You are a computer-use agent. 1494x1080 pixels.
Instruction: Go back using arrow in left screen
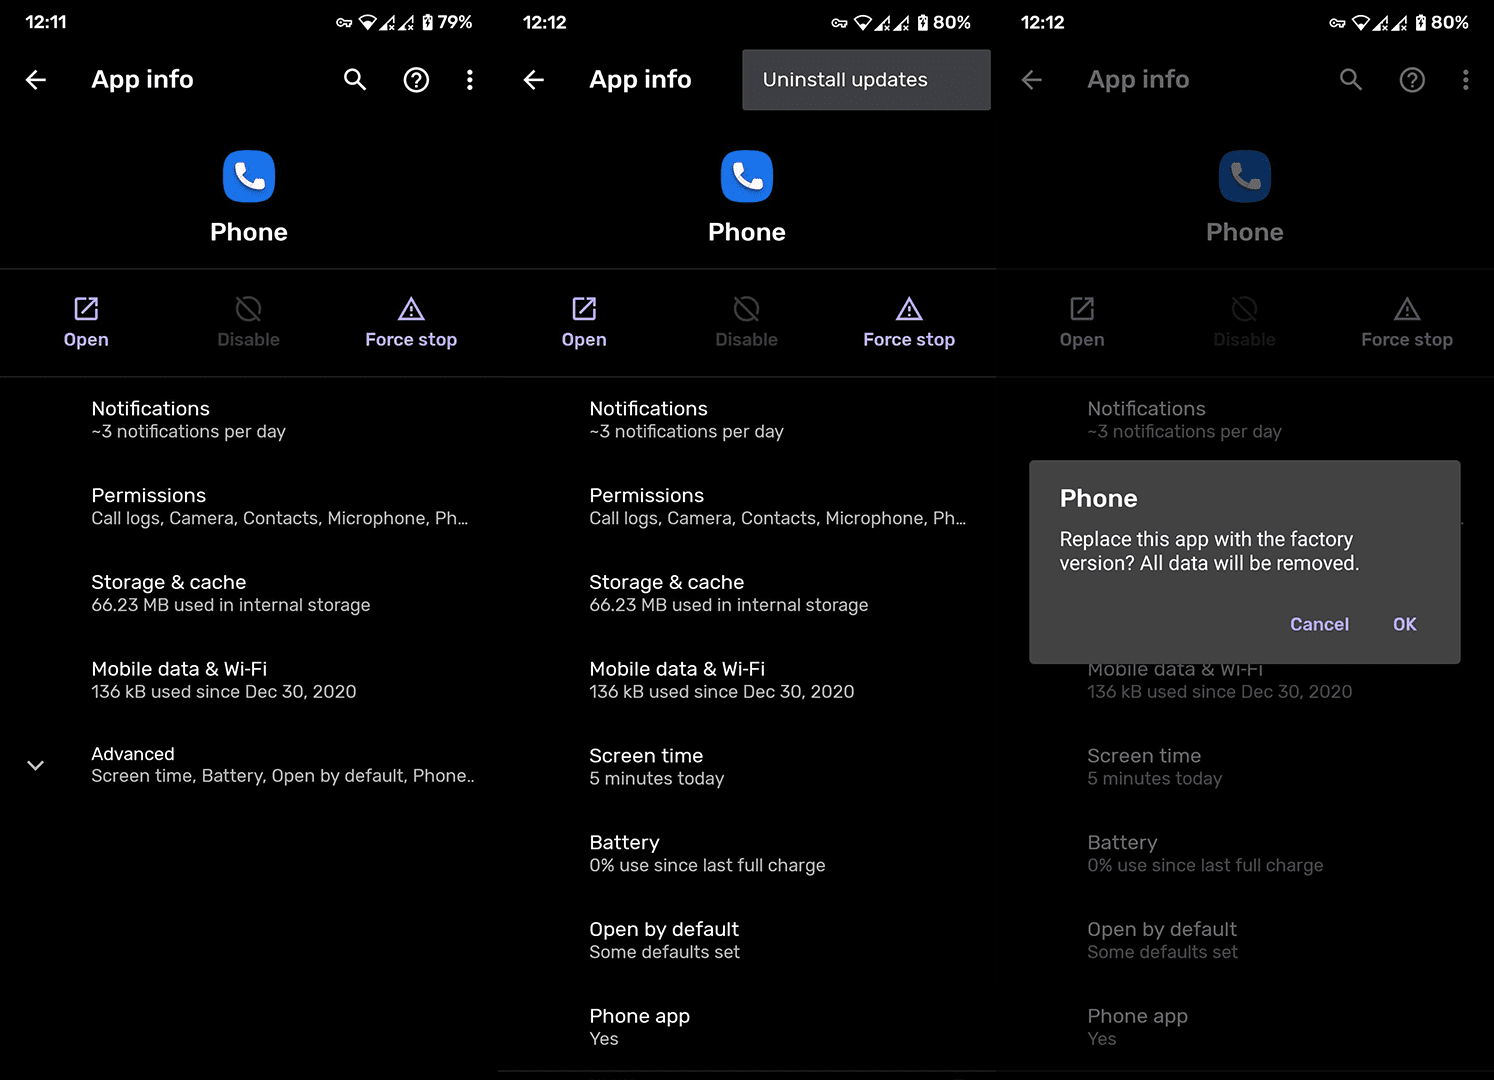(x=36, y=80)
